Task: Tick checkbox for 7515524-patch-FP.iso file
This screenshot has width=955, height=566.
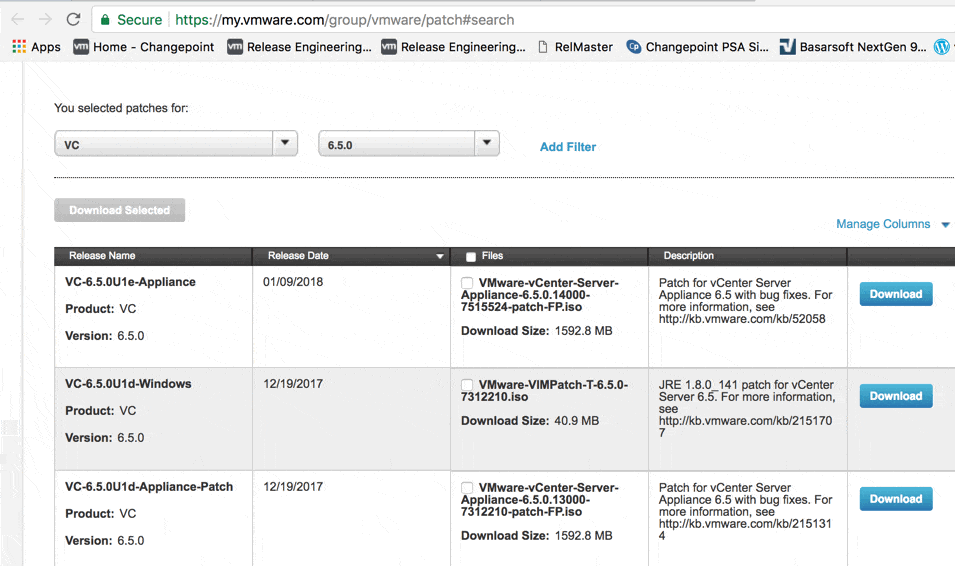Action: click(x=467, y=283)
